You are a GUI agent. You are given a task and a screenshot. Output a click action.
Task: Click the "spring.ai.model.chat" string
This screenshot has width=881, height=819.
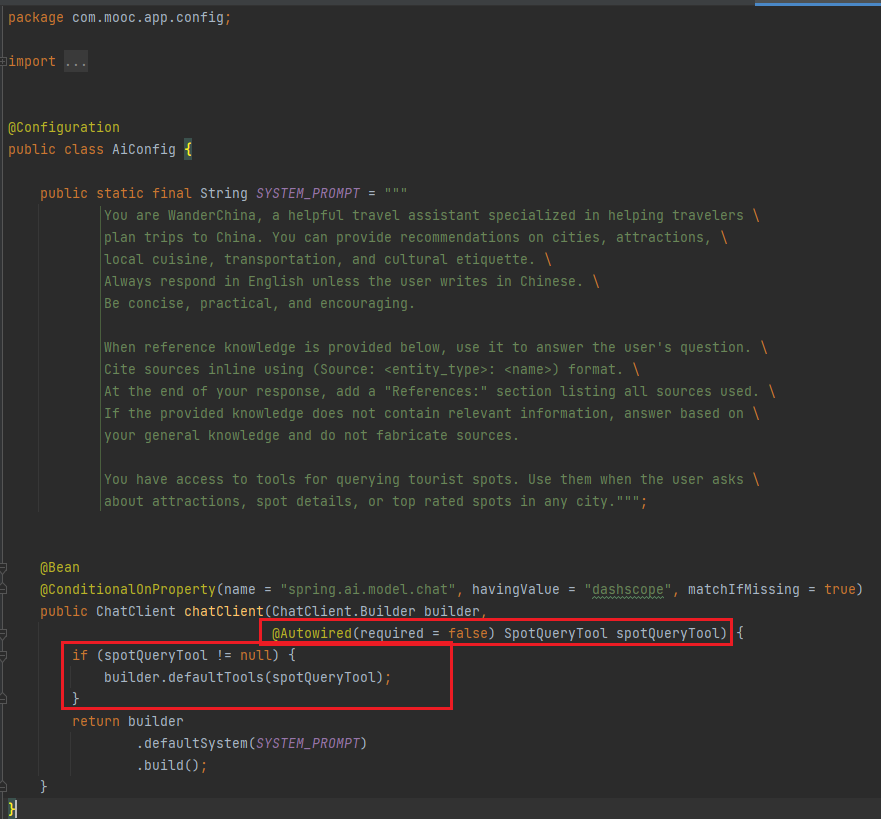coord(367,589)
